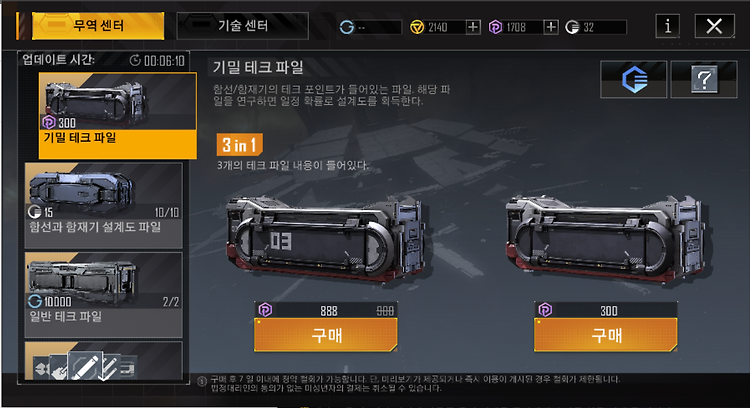The image size is (750, 408).
Task: Close the trade center with the X button
Action: (x=714, y=26)
